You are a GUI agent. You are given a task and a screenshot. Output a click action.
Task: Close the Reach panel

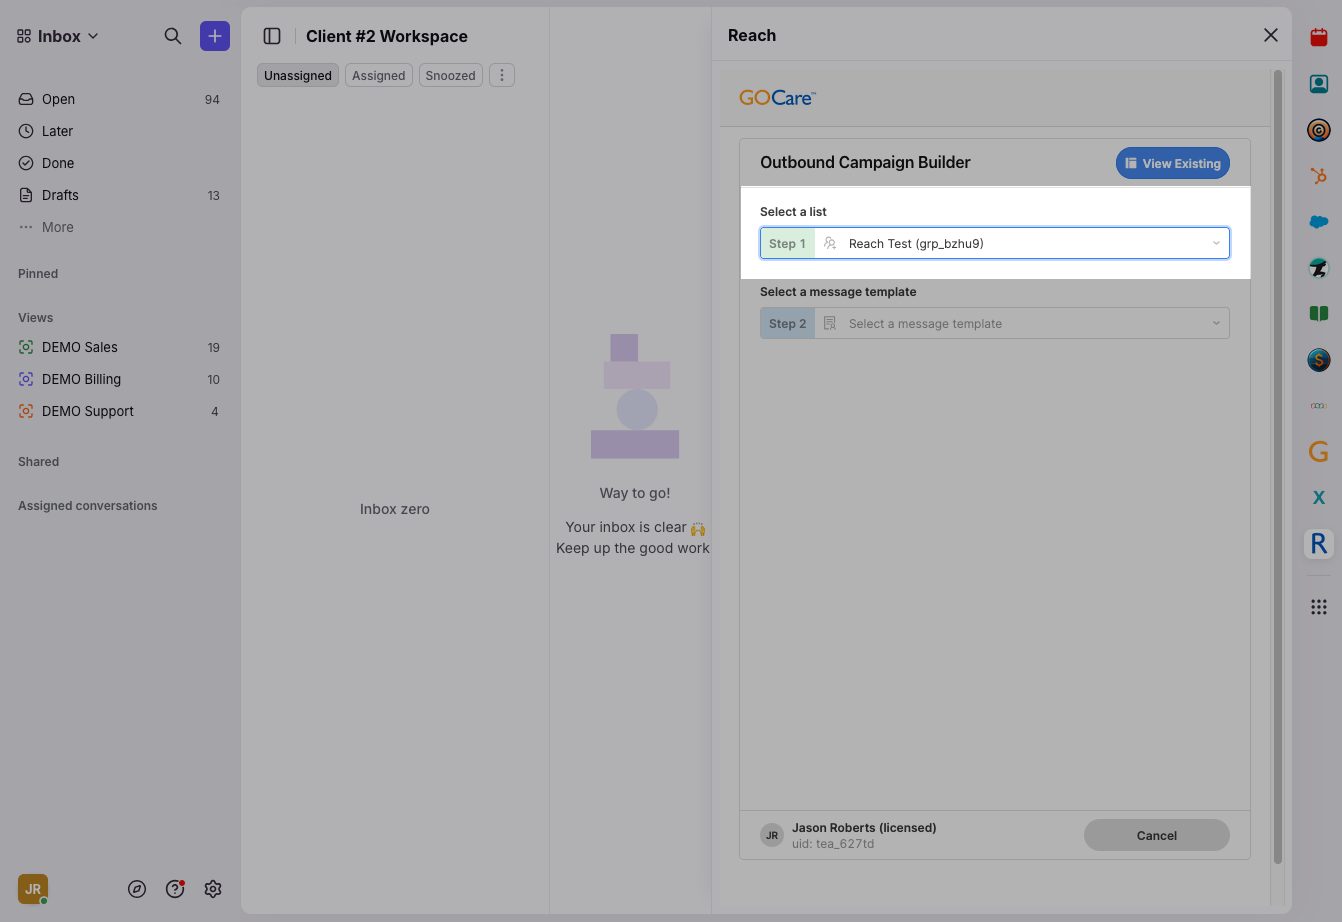tap(1271, 35)
